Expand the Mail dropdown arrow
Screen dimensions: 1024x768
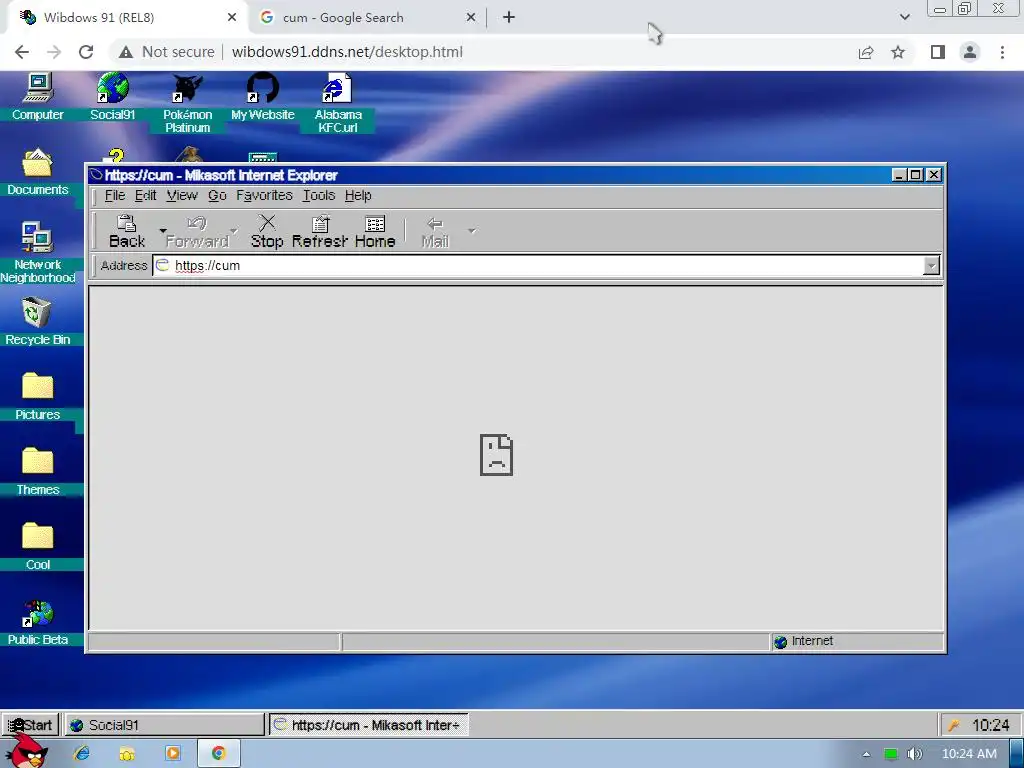[472, 231]
